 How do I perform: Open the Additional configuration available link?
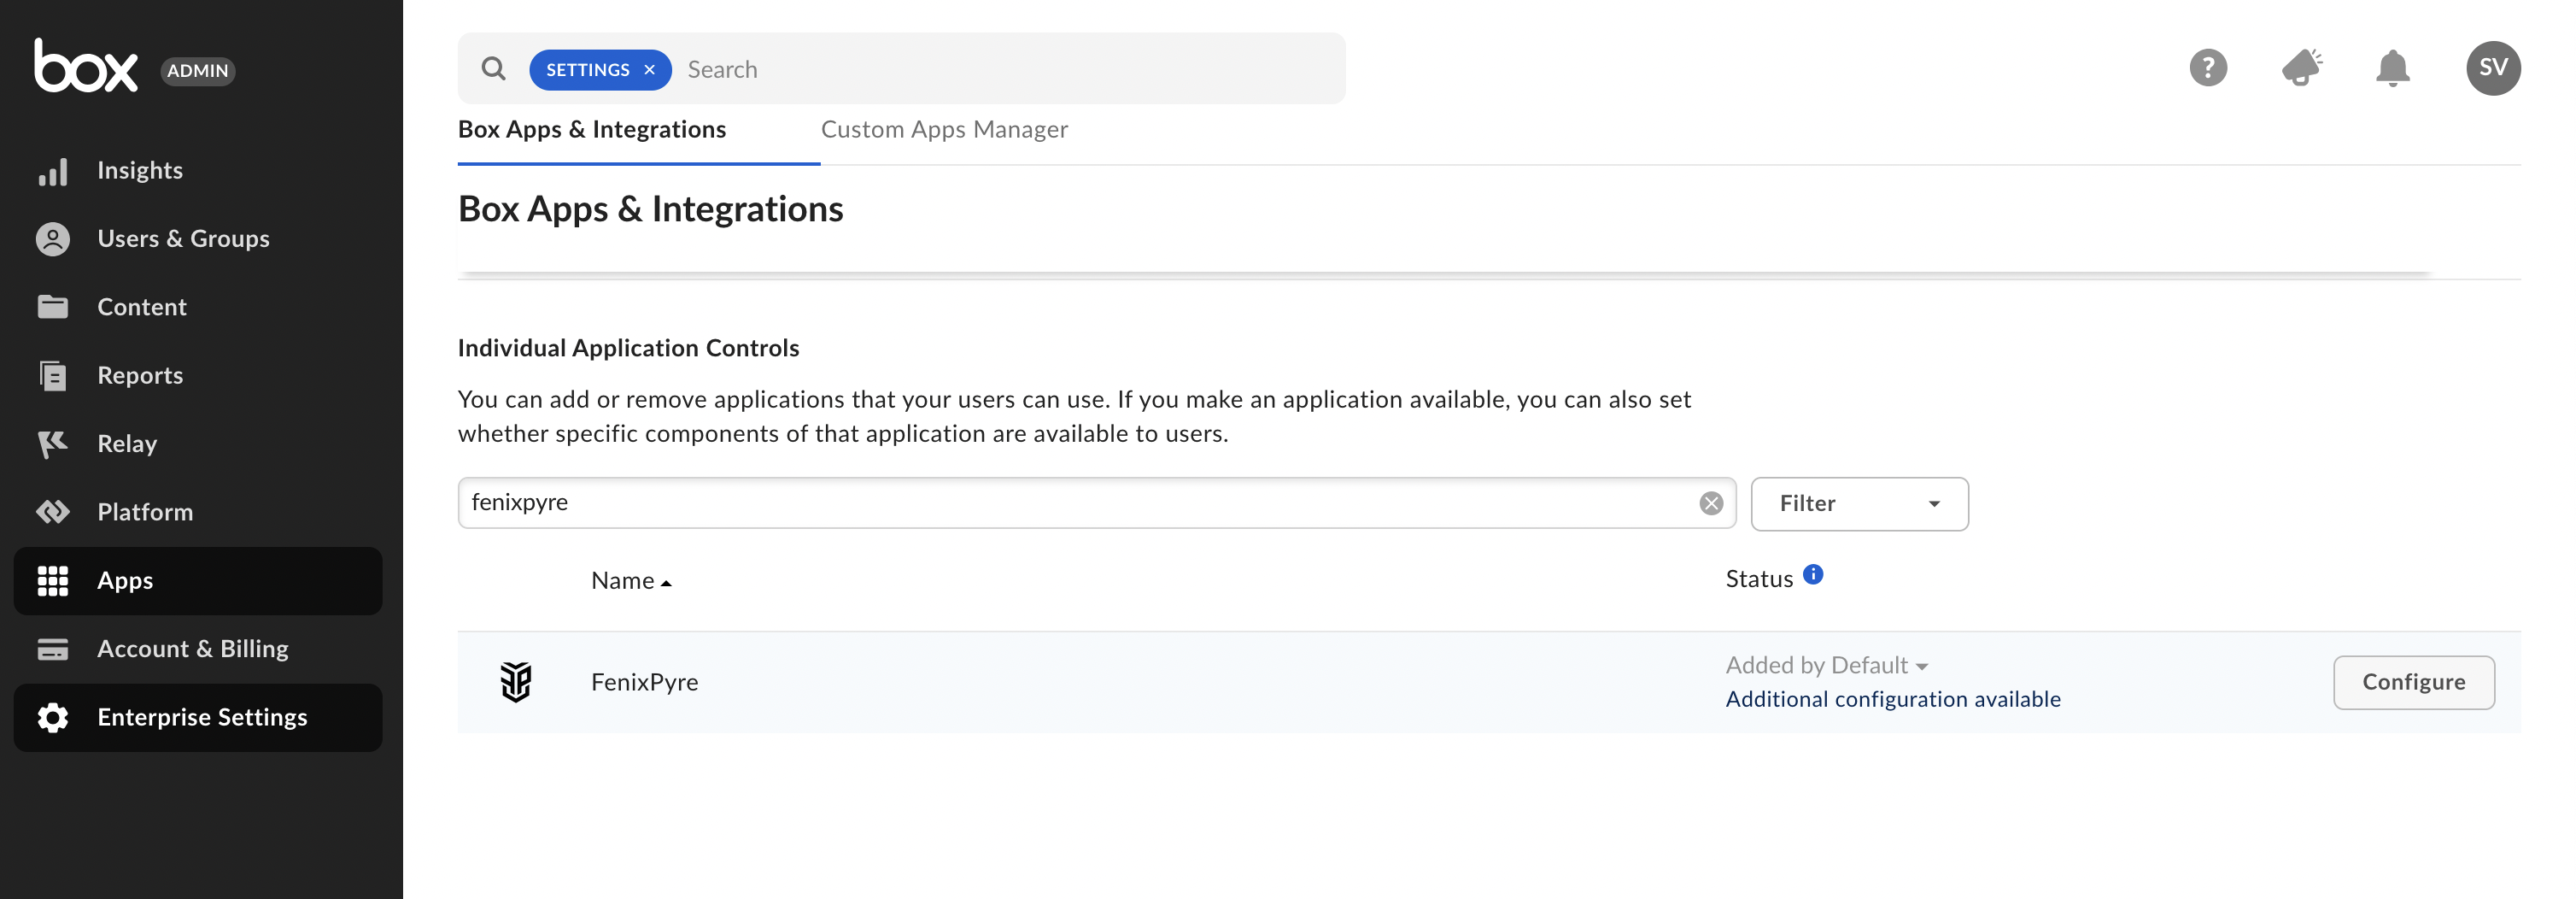(x=1892, y=700)
